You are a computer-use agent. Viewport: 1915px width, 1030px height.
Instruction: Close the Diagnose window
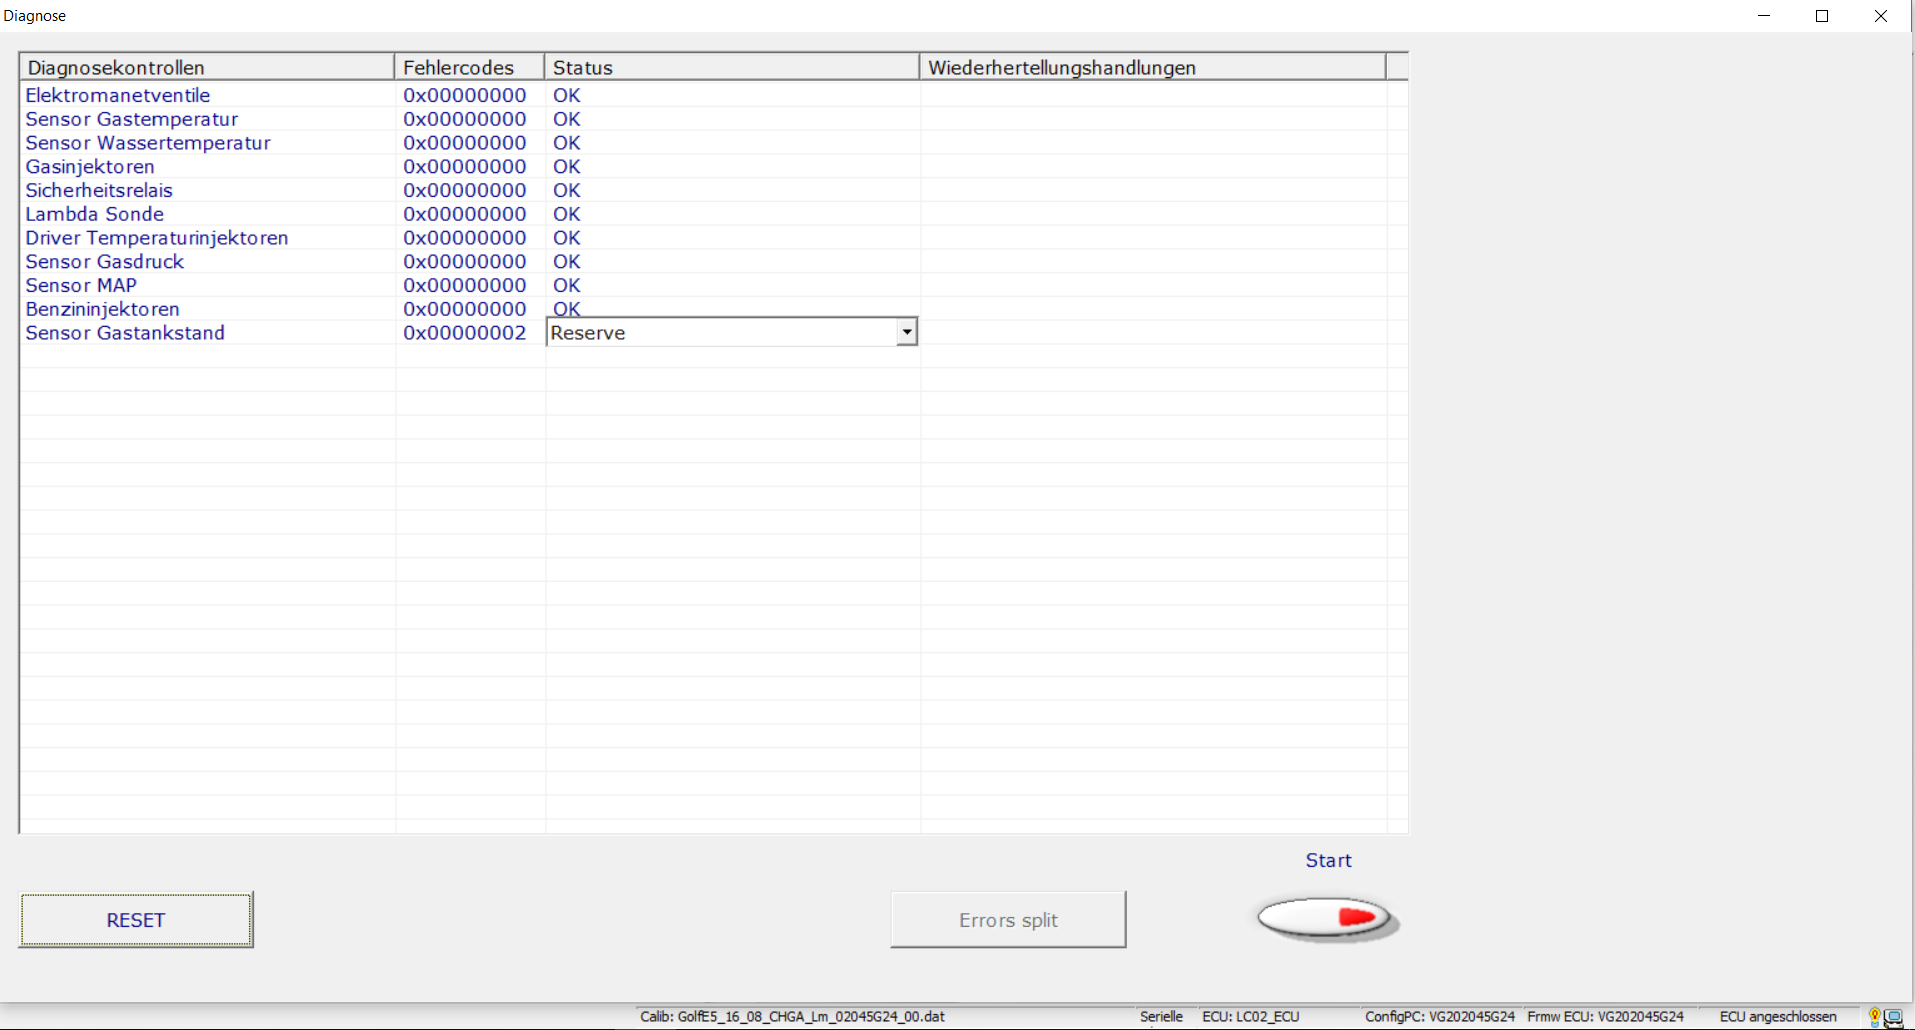click(1881, 16)
